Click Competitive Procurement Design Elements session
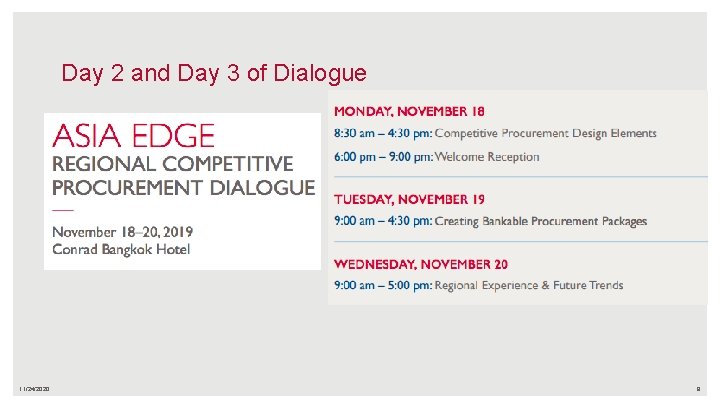 click(546, 133)
